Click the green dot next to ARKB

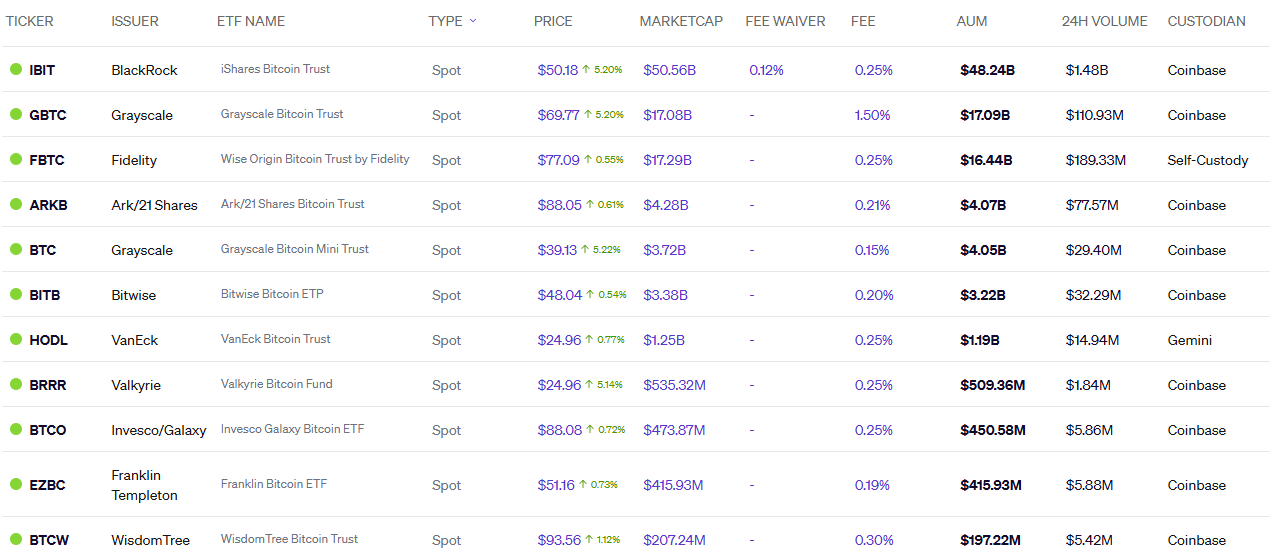coord(16,204)
